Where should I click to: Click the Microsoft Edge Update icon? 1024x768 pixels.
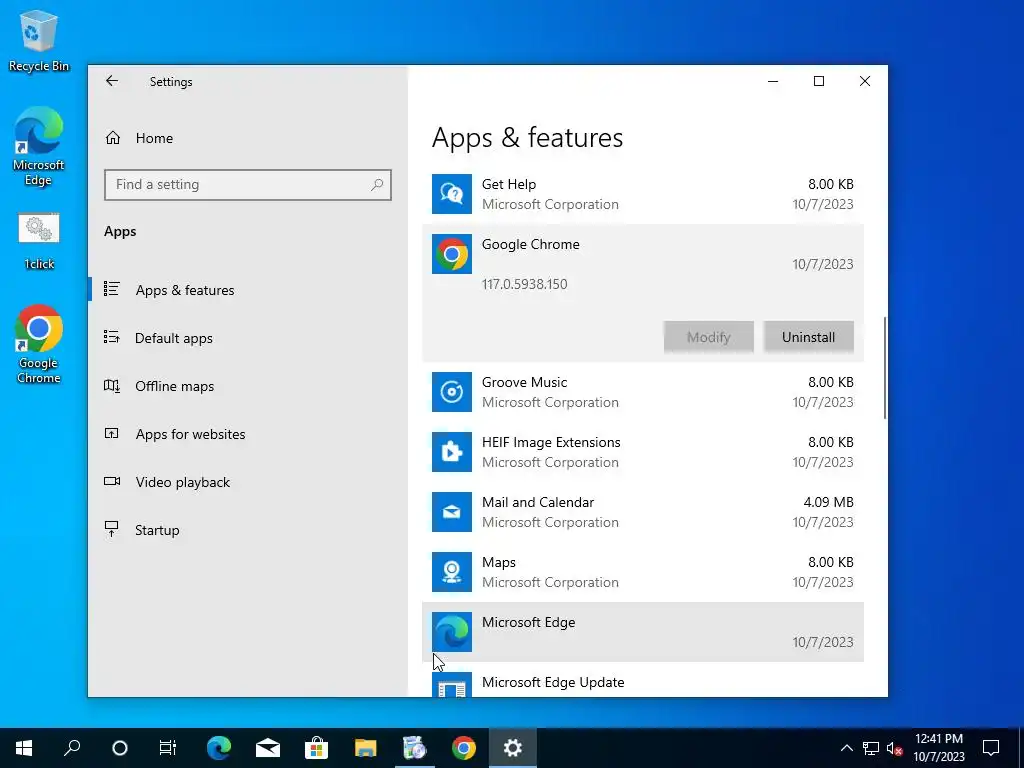452,684
